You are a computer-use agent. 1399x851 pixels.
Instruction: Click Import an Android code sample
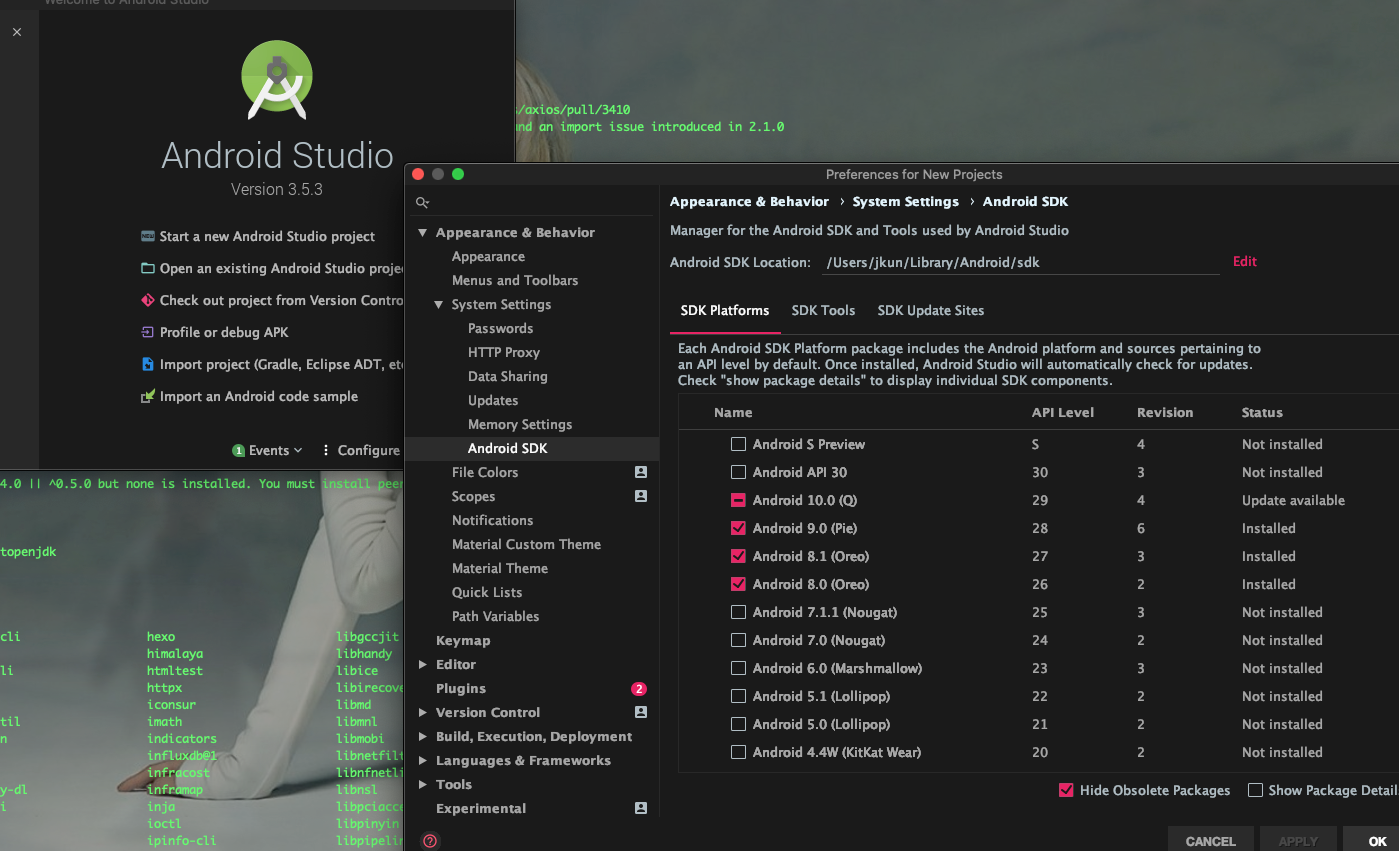[258, 396]
